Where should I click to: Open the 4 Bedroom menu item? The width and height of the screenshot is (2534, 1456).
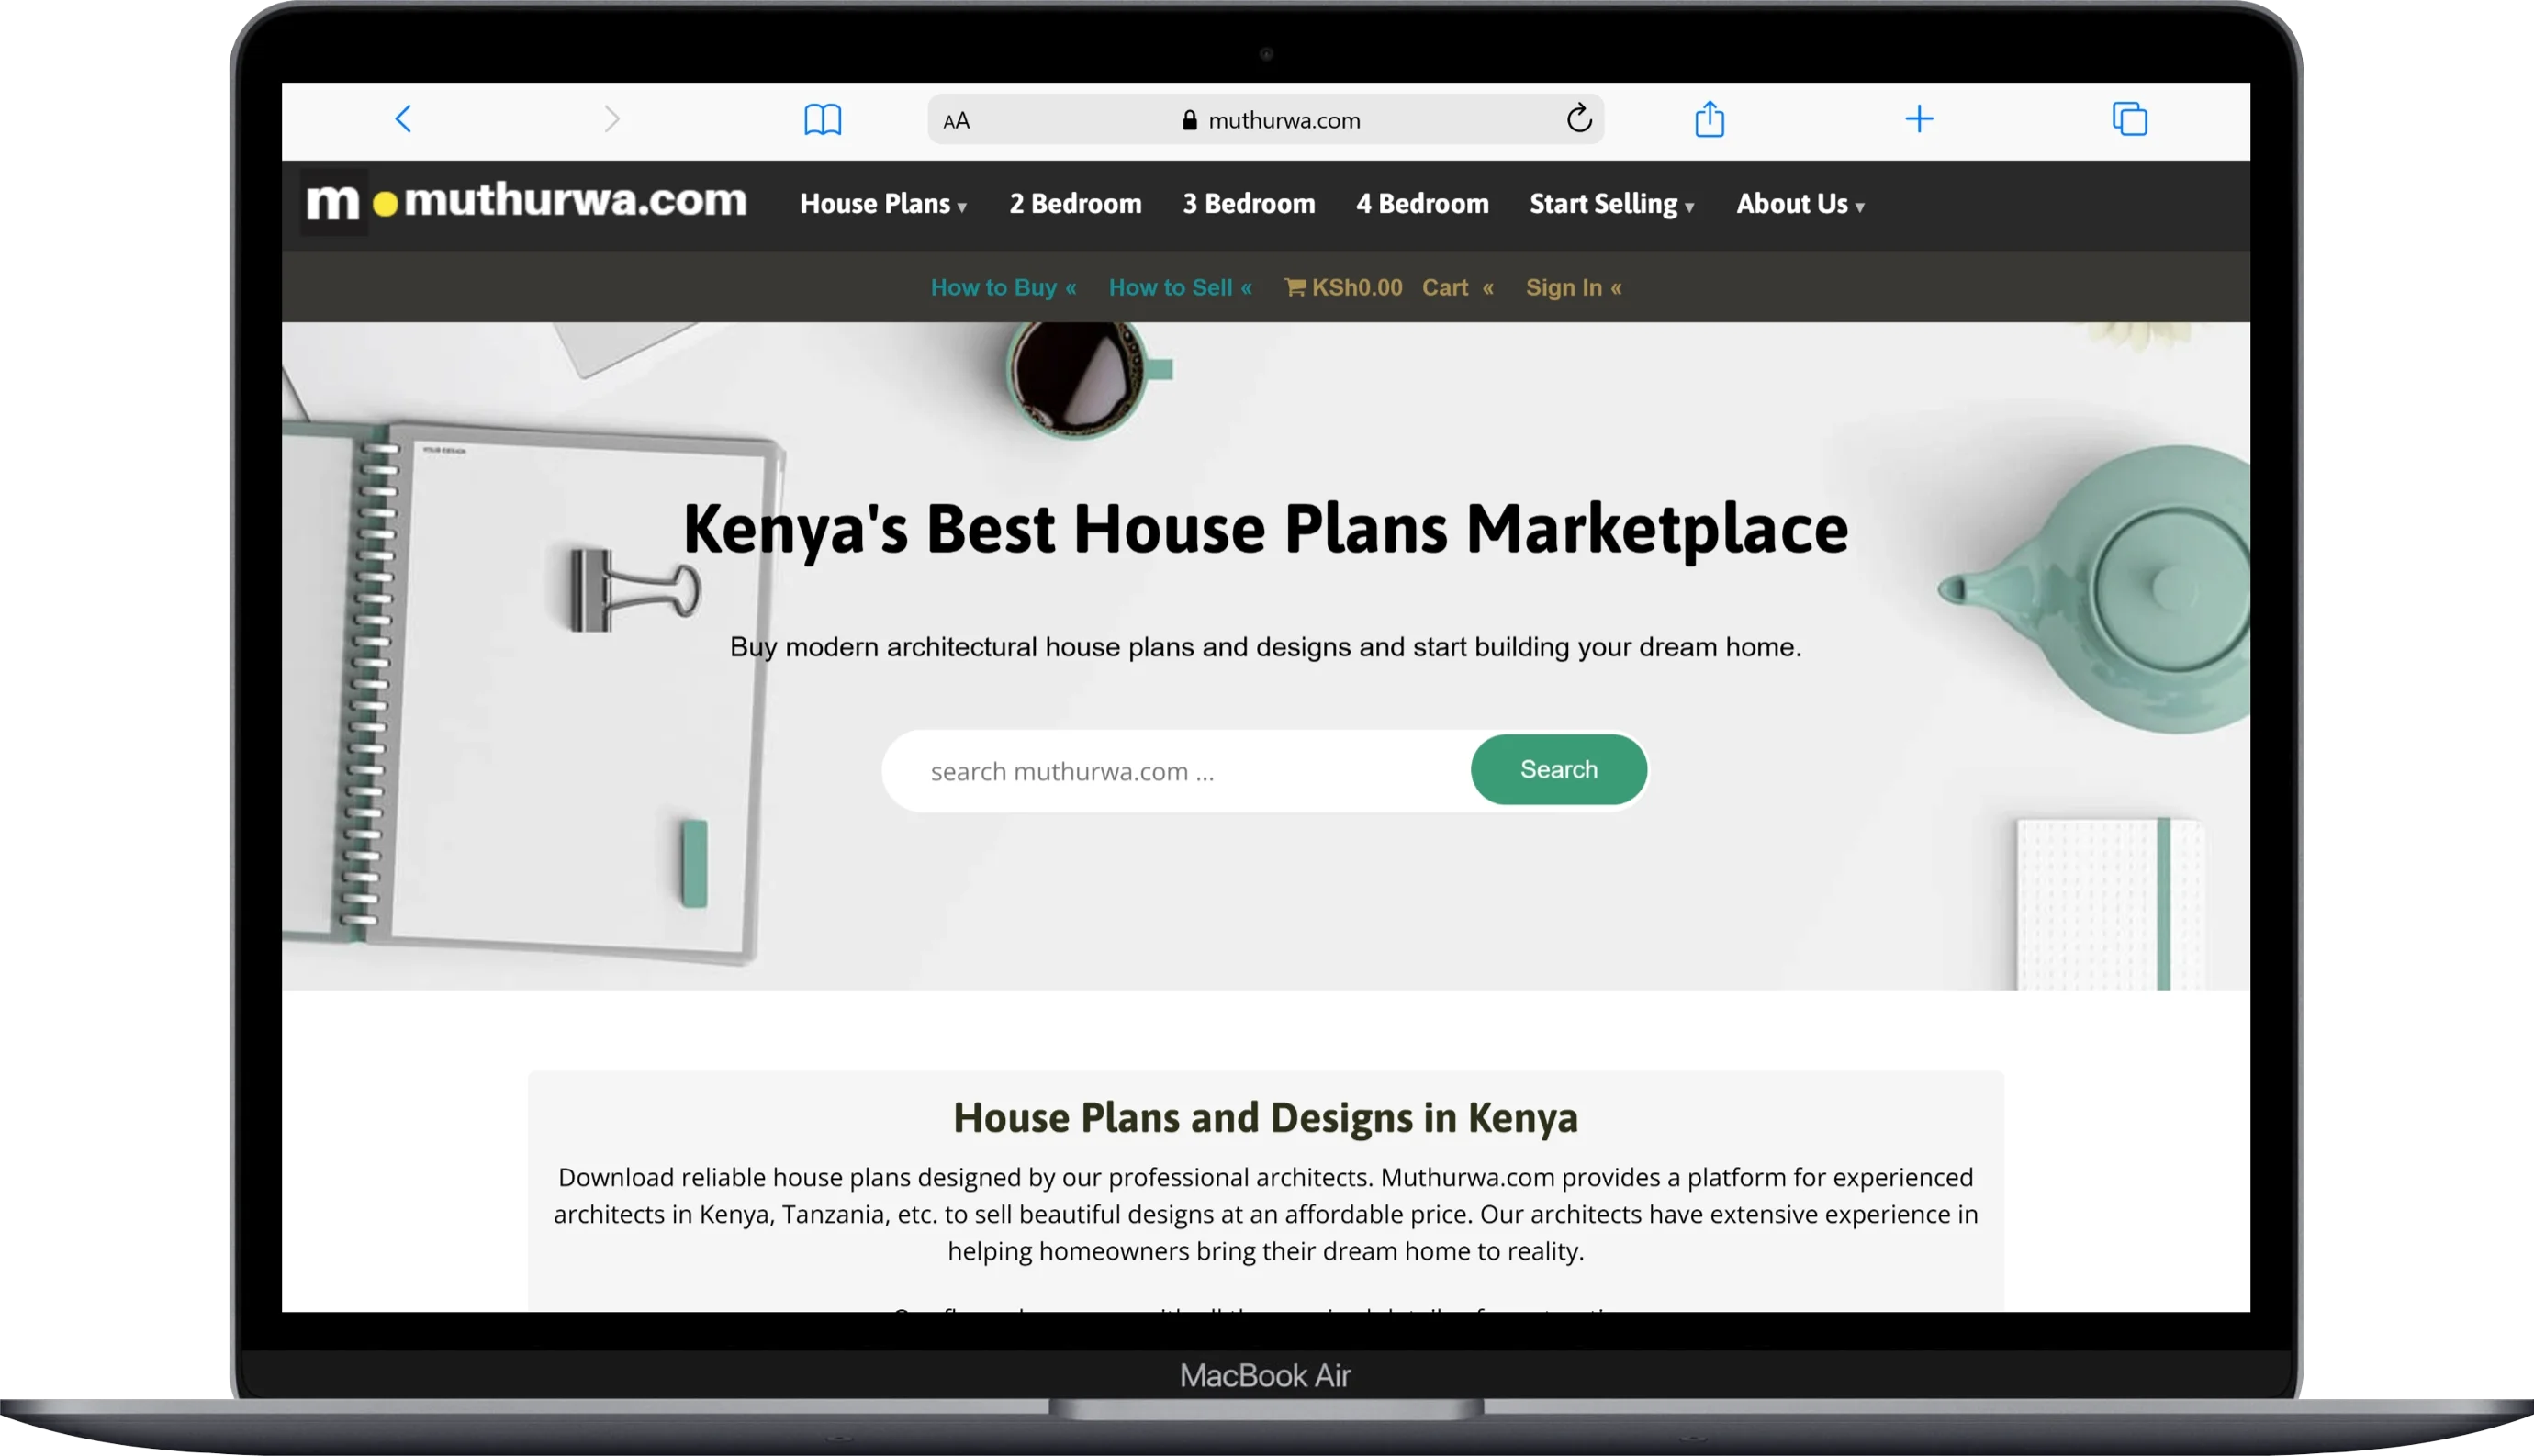(1422, 204)
